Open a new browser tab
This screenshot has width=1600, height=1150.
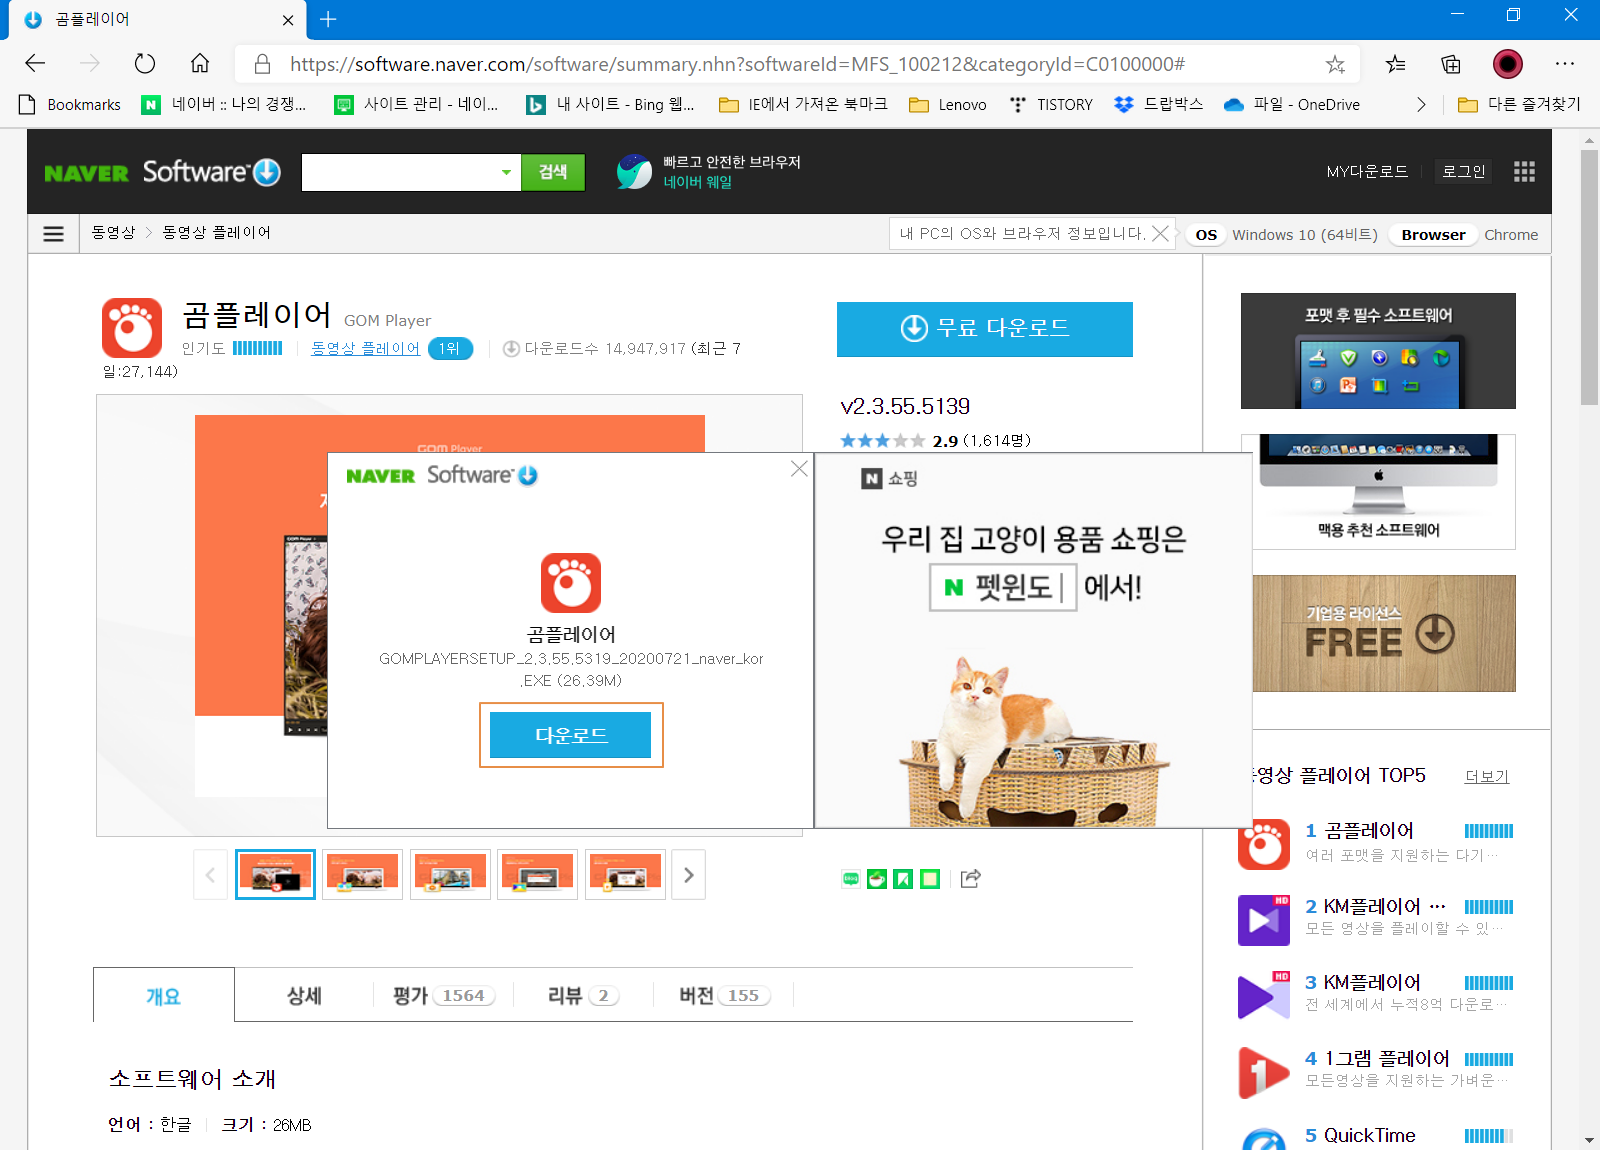pos(328,19)
